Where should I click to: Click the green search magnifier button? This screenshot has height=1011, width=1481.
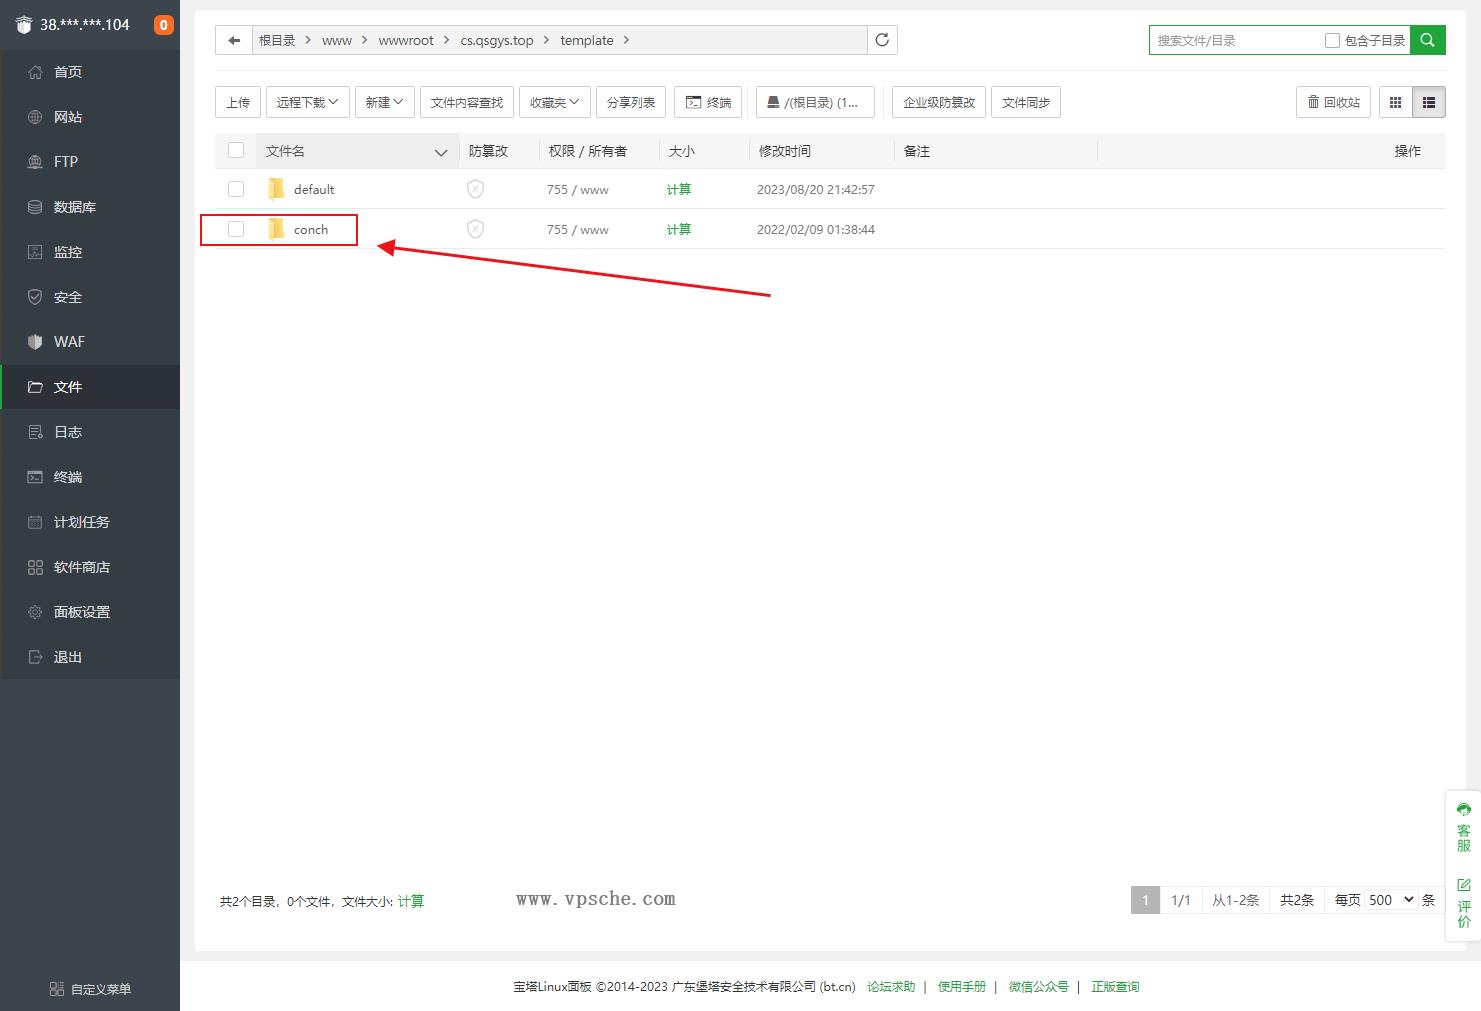(x=1427, y=40)
